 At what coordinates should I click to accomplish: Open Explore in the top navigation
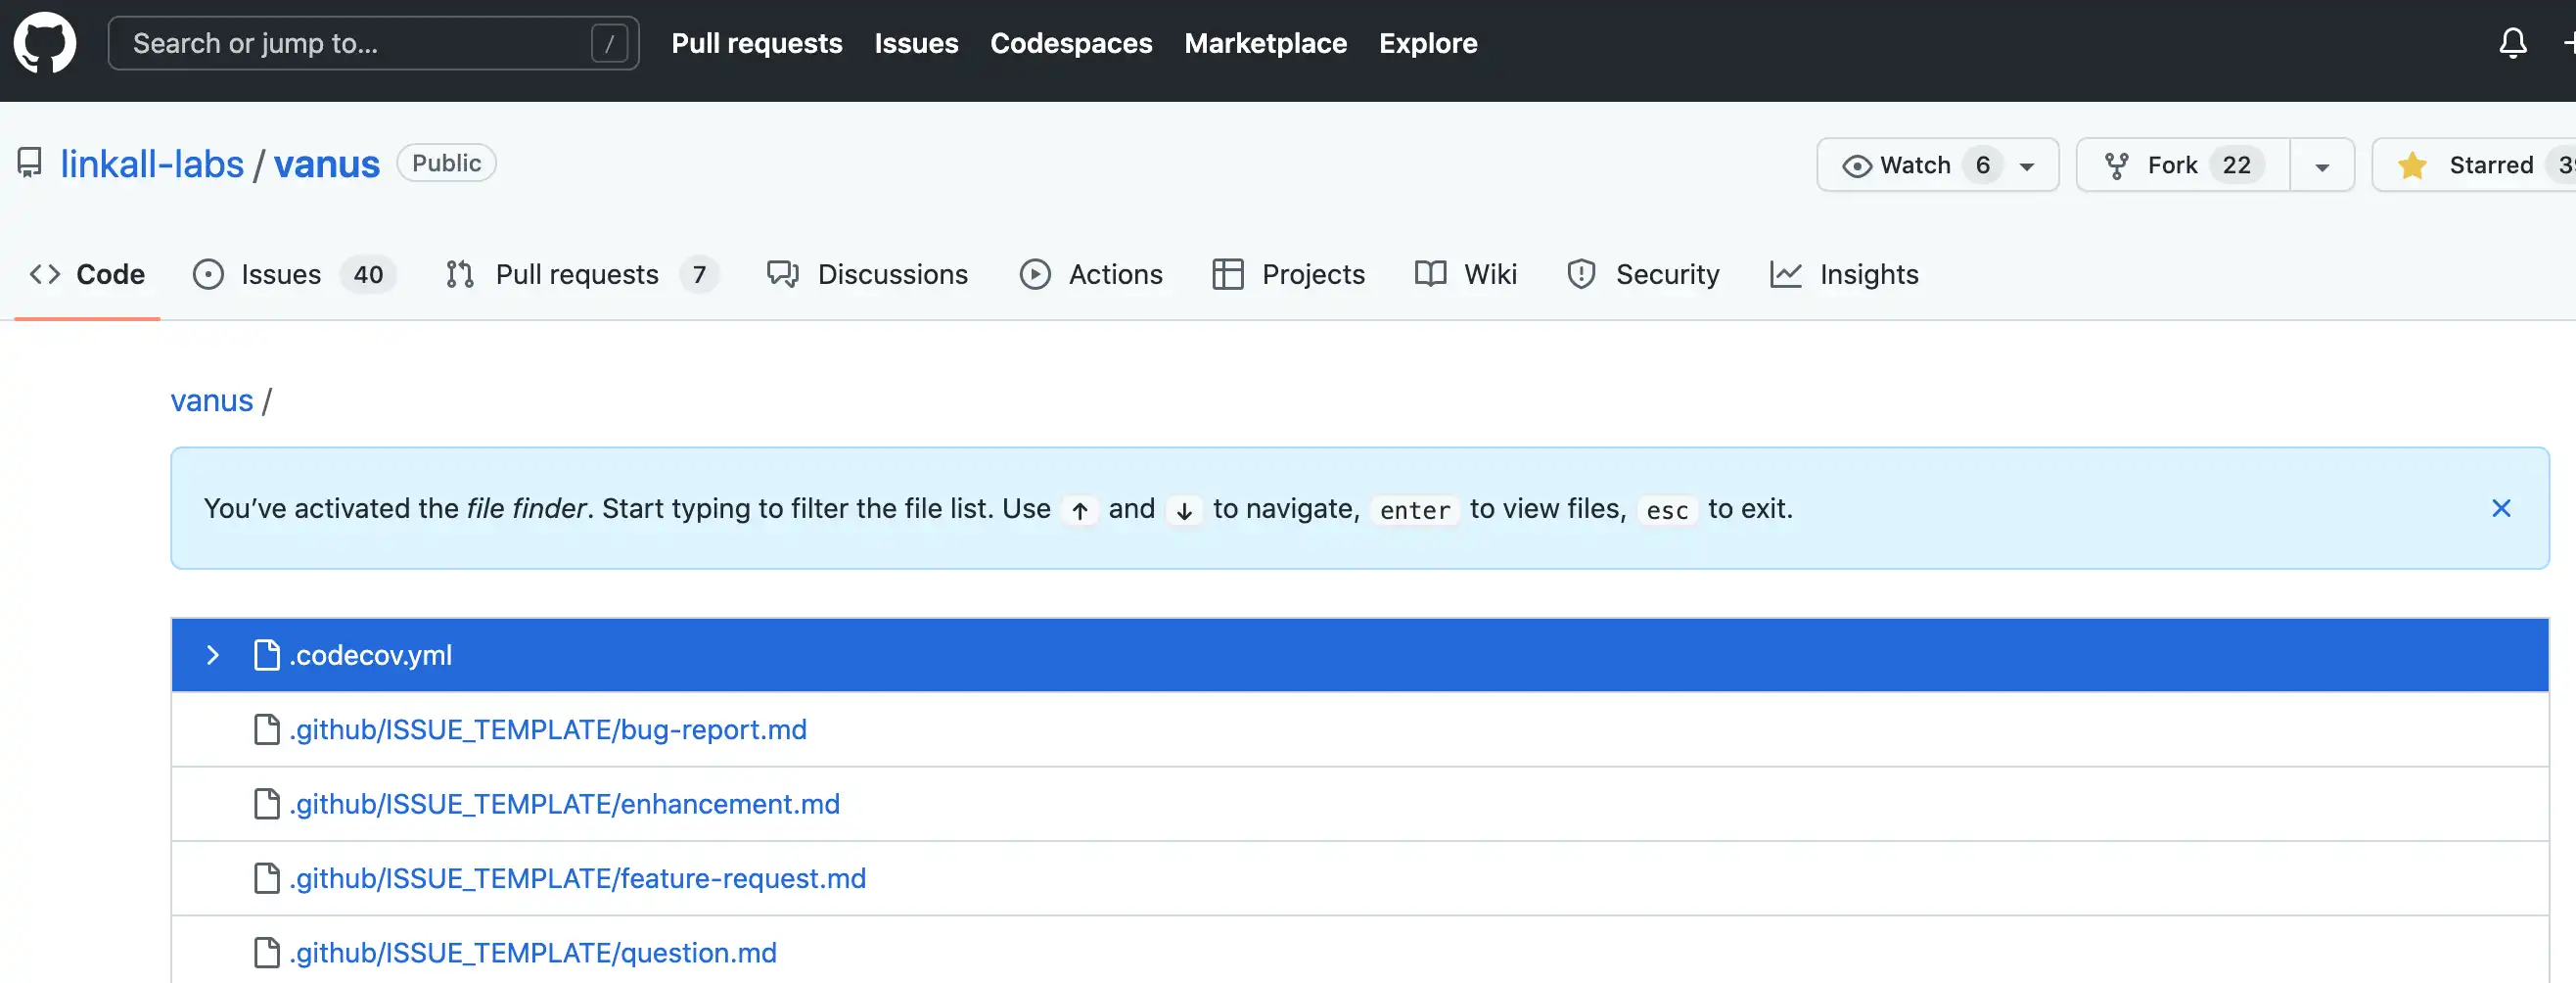click(1428, 43)
